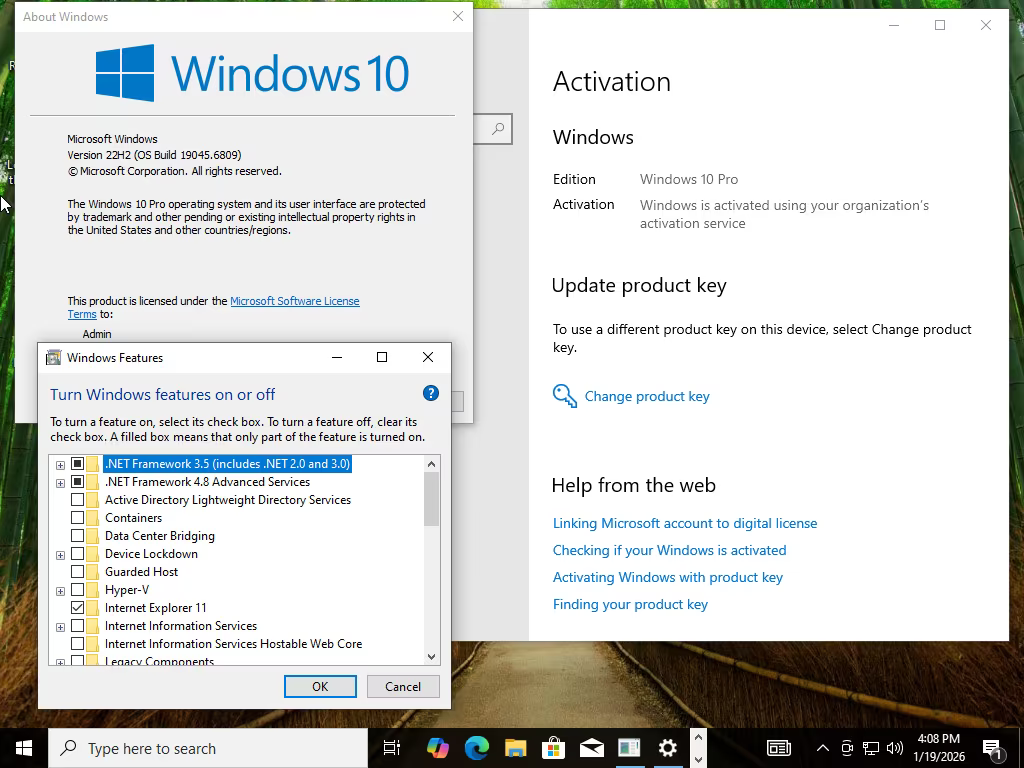Enable Internet Information Services Hostable Web Core
Screen dimensions: 1024x768
click(77, 644)
